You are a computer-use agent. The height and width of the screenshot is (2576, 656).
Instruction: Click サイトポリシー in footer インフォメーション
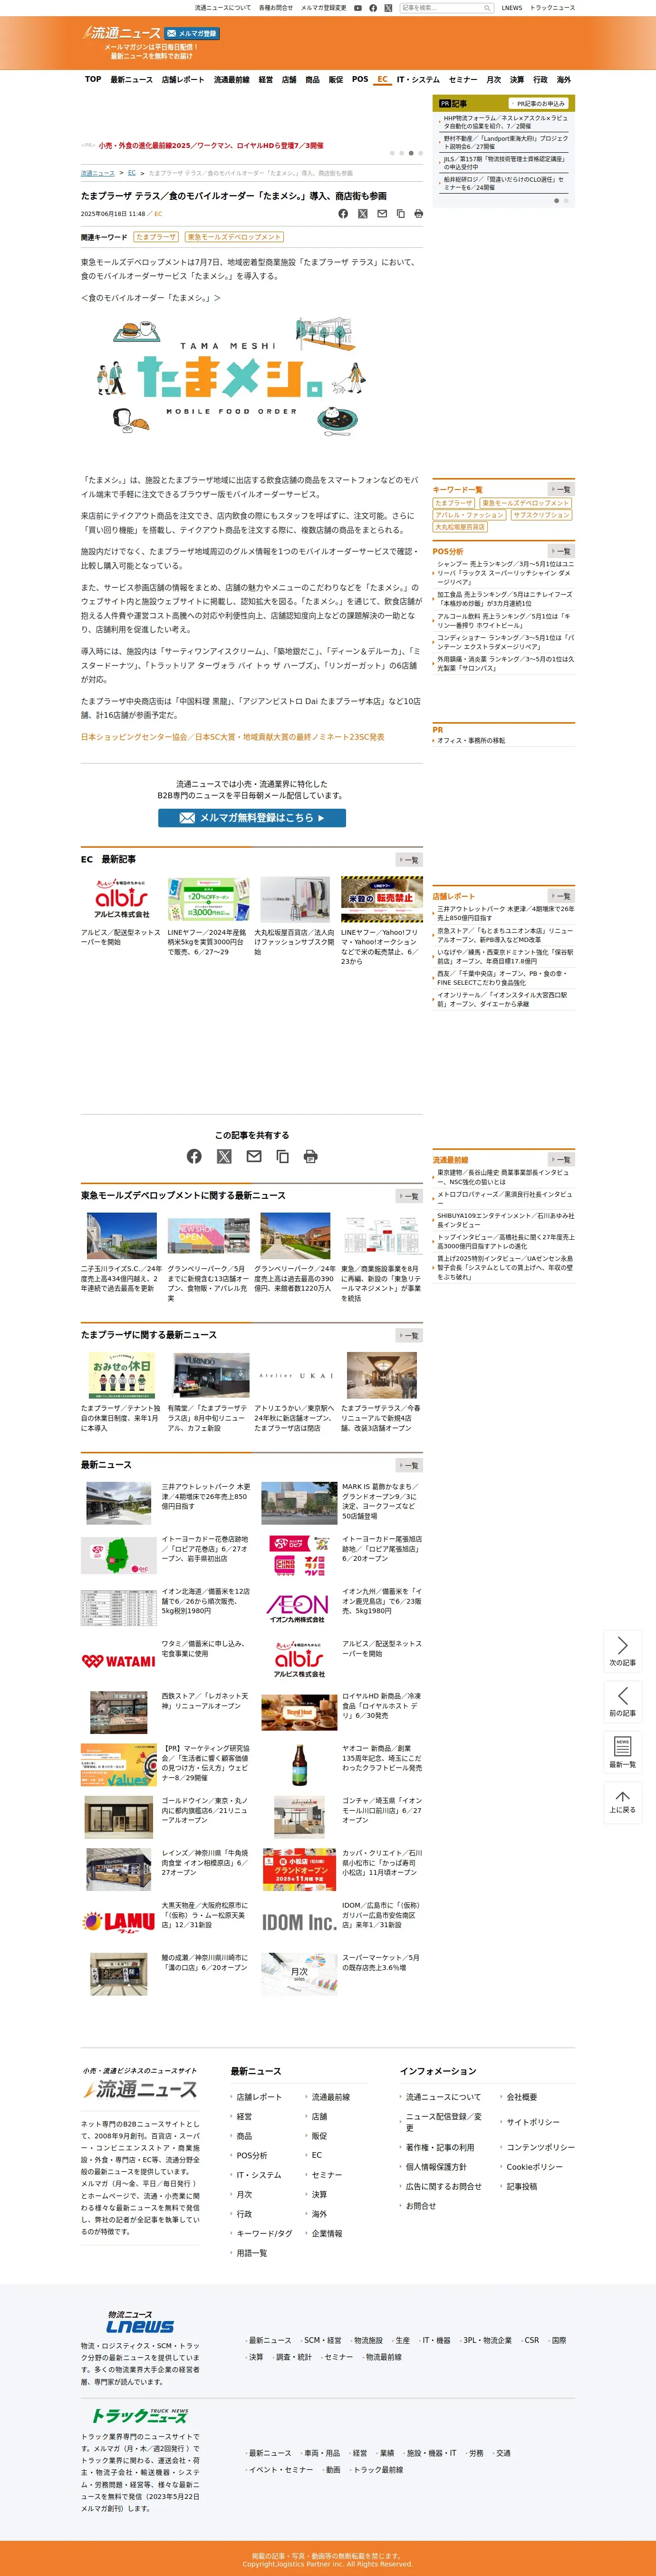533,2121
